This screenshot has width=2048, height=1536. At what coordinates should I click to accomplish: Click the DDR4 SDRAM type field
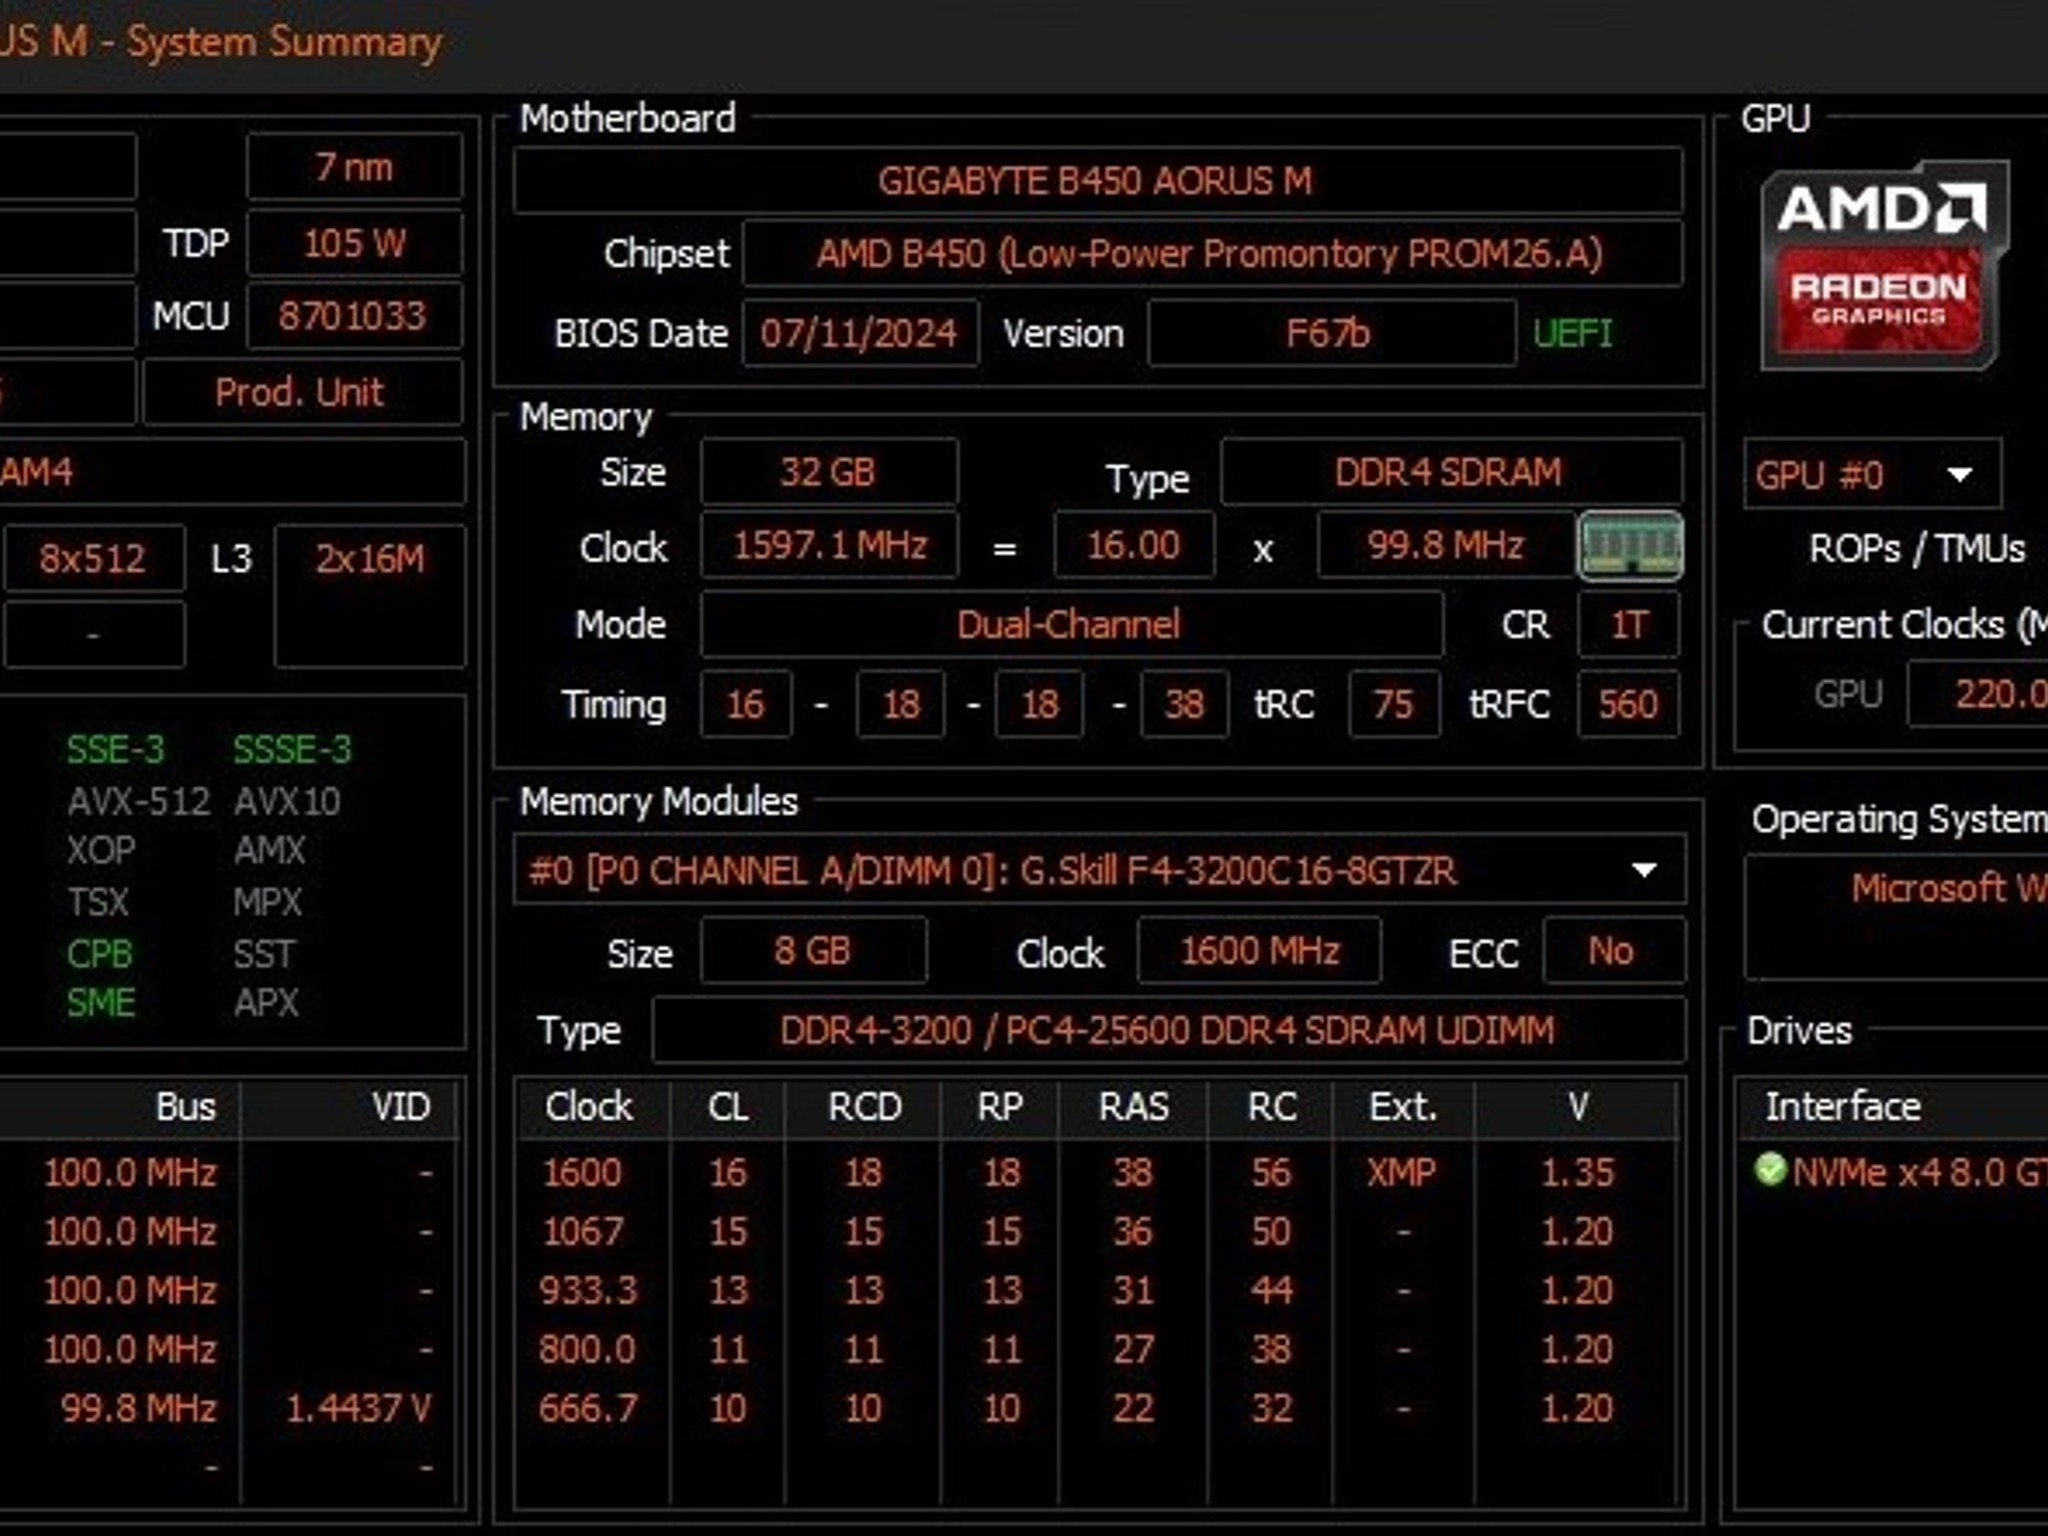pyautogui.click(x=1450, y=472)
